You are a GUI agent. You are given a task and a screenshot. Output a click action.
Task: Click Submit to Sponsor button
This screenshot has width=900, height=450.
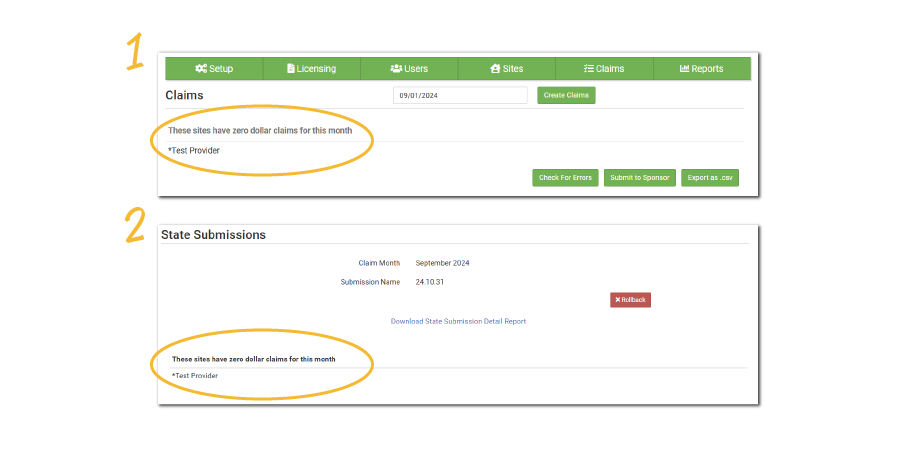point(640,178)
